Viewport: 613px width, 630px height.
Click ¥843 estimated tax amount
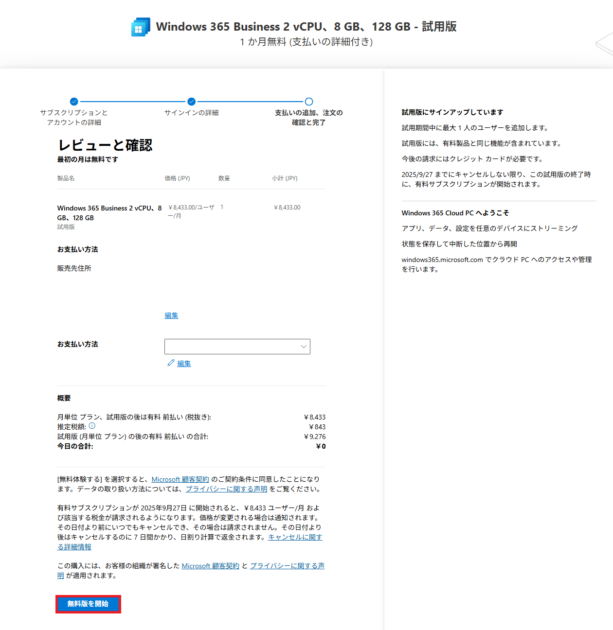point(317,427)
